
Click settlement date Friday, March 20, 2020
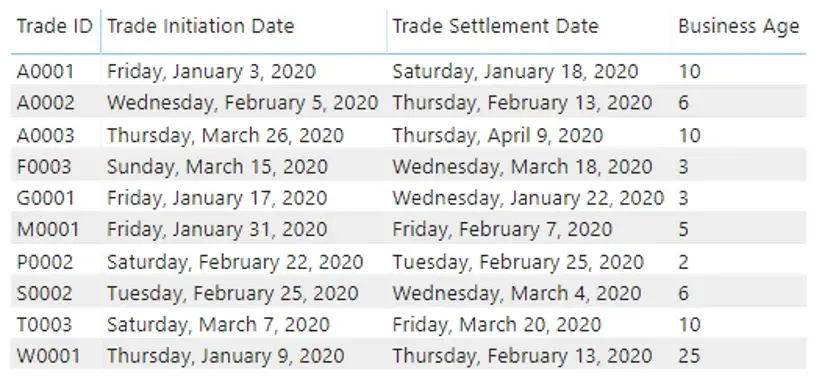496,325
